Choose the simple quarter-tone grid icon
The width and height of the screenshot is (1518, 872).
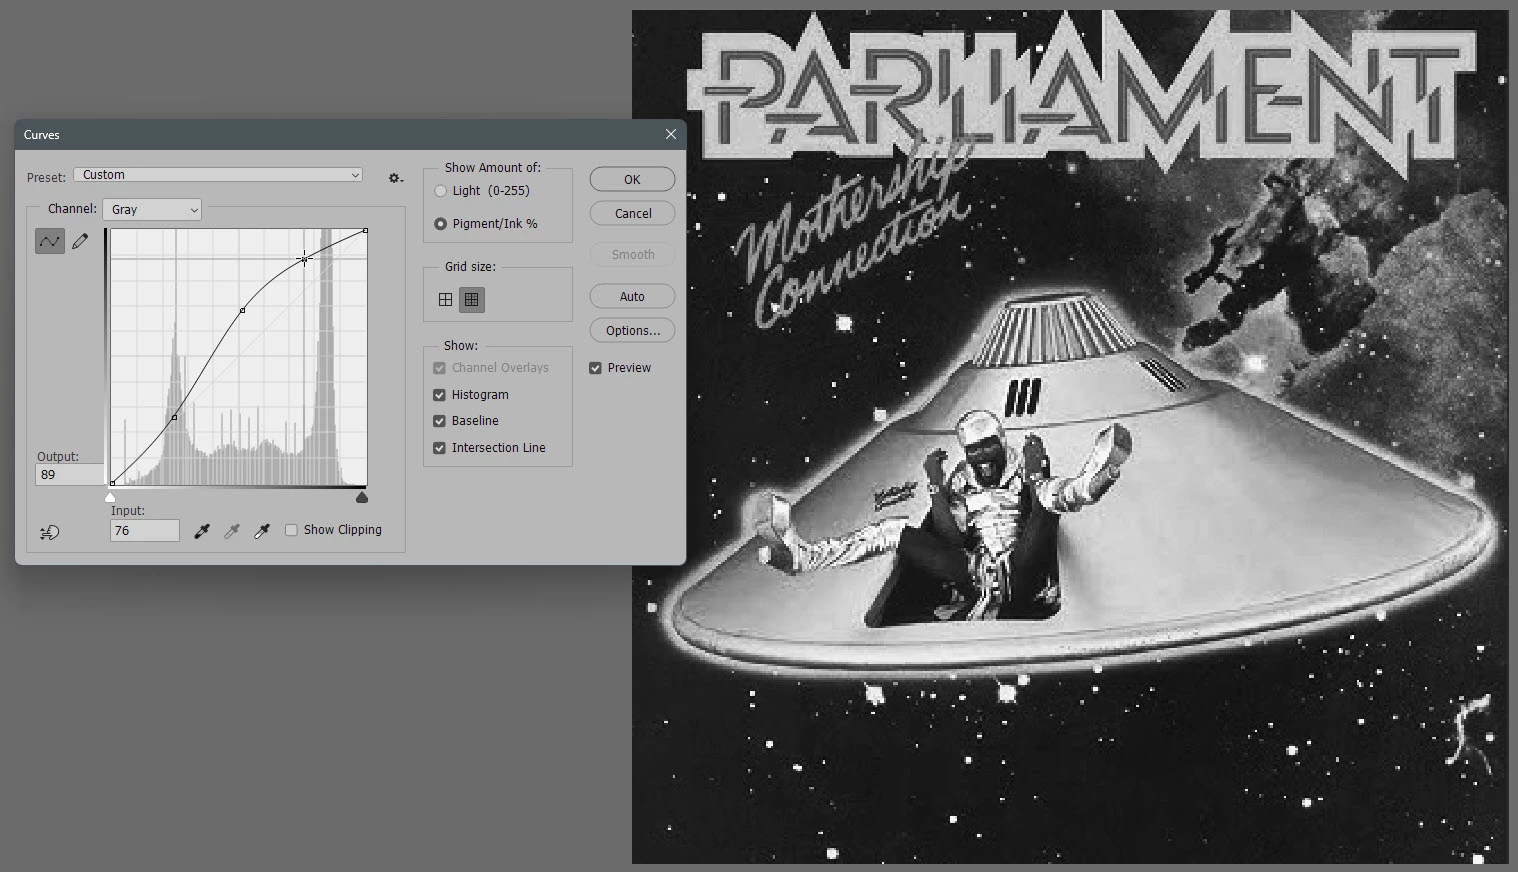point(446,299)
